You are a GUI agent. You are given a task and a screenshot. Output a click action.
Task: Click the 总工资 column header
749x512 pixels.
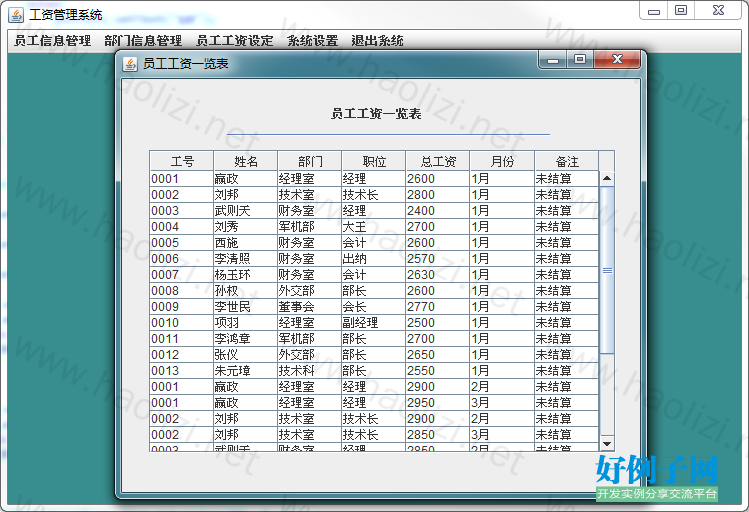pyautogui.click(x=437, y=161)
